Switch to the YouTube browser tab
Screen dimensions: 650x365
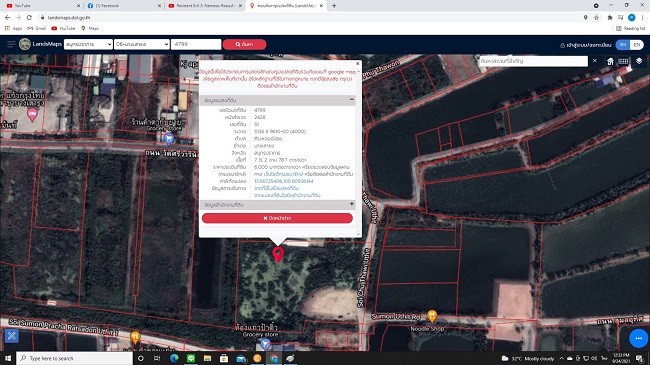(x=41, y=6)
